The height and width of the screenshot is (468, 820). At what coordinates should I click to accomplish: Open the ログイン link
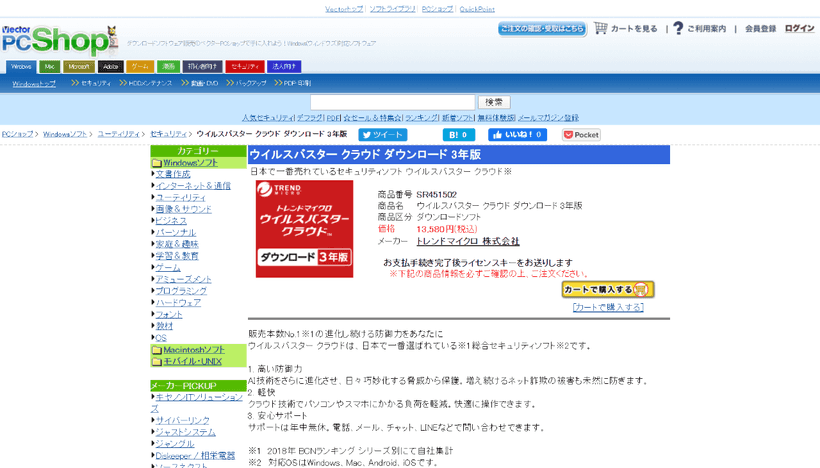tap(800, 28)
